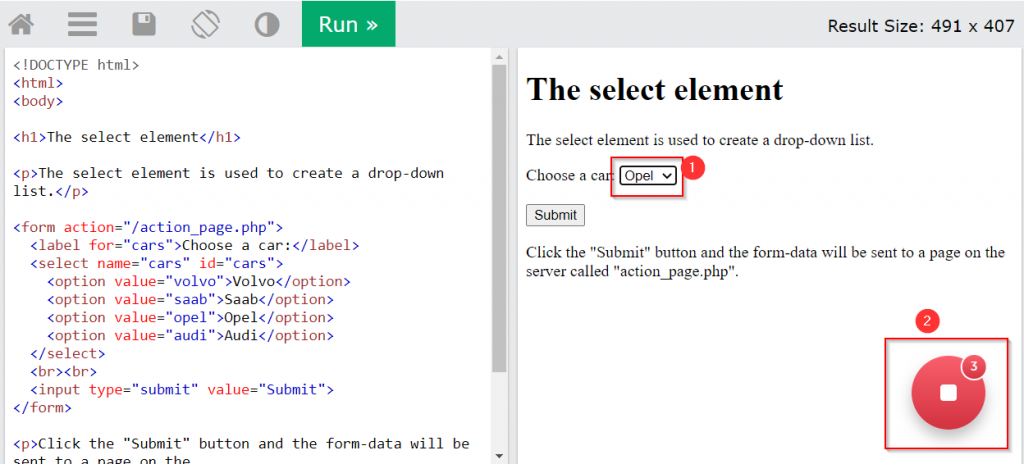Click the Audi option code line
The image size is (1024, 464).
[x=191, y=336]
